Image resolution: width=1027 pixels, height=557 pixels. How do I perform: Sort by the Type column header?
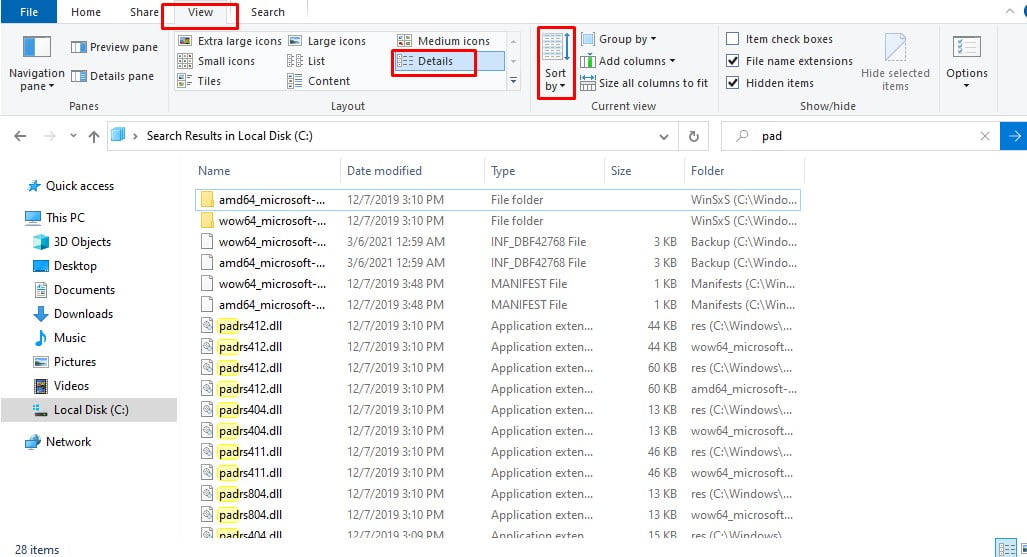tap(545, 171)
